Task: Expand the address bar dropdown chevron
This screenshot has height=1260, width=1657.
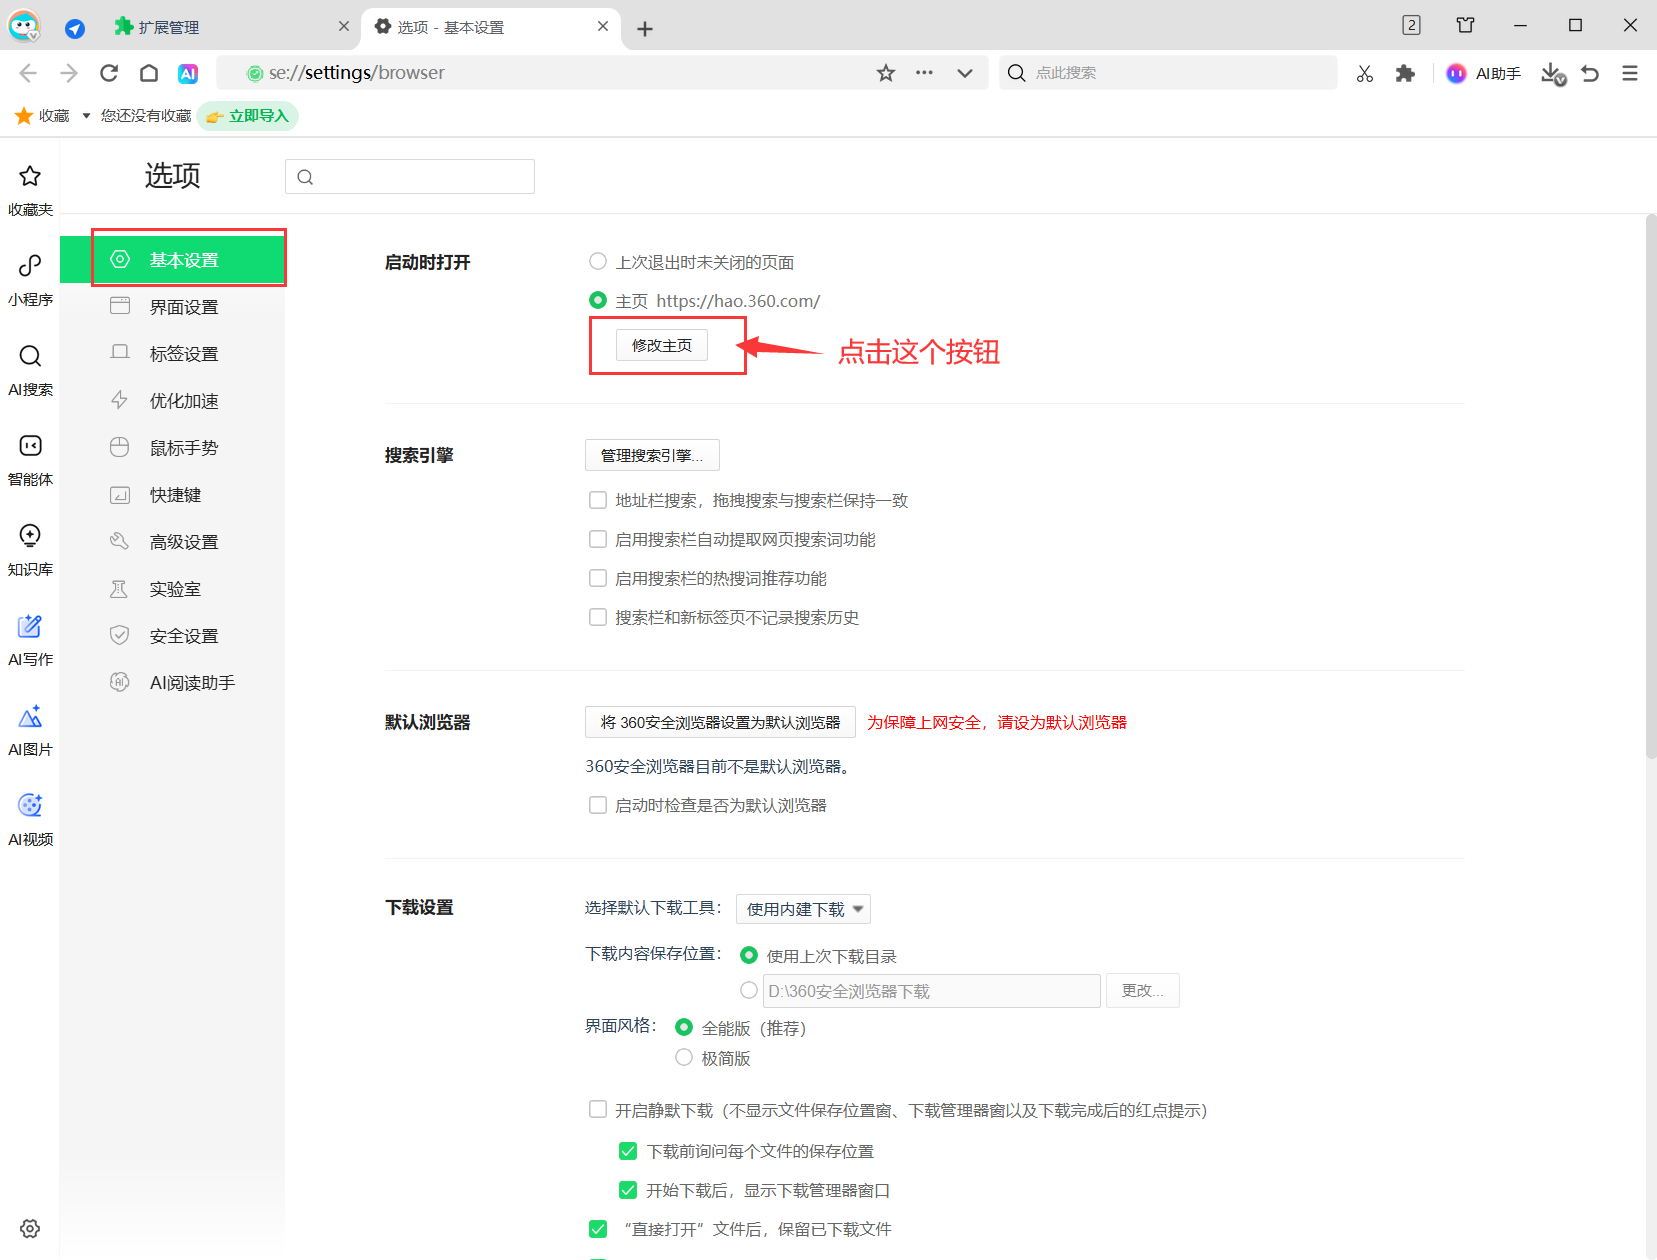Action: (964, 73)
